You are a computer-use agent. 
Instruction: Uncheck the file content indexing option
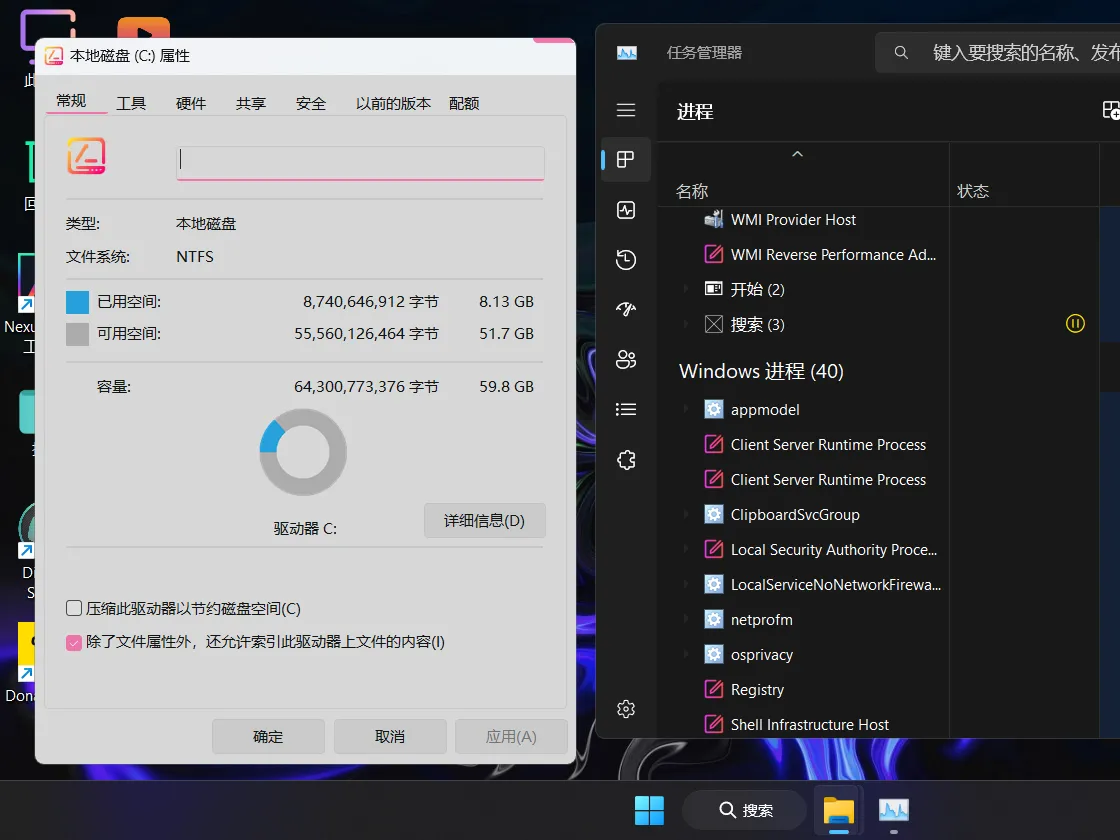(x=73, y=642)
